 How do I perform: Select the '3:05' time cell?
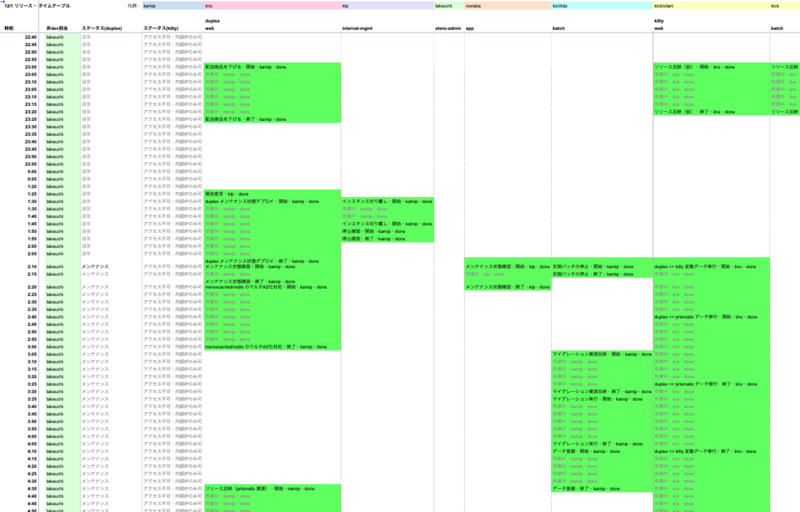click(31, 354)
